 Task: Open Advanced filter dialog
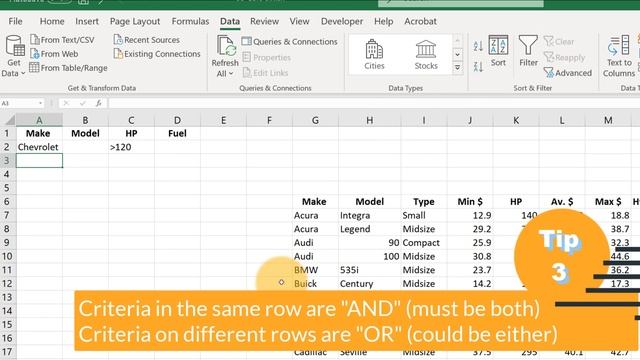[568, 73]
